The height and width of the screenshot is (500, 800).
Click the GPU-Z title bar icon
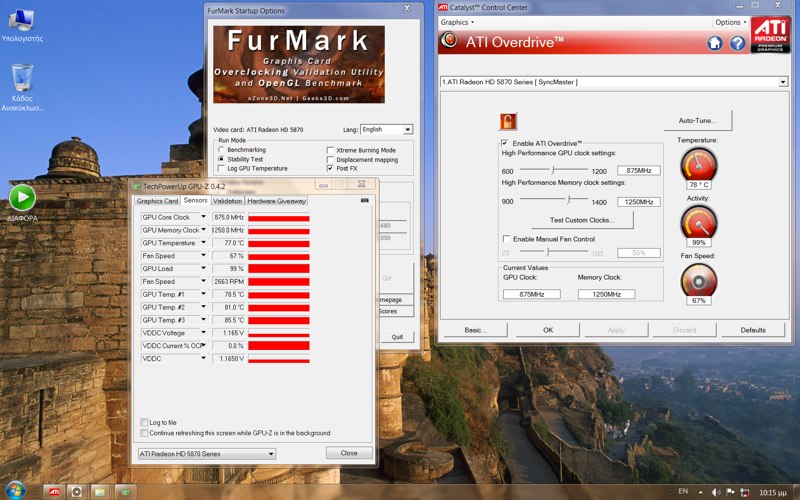coord(137,186)
